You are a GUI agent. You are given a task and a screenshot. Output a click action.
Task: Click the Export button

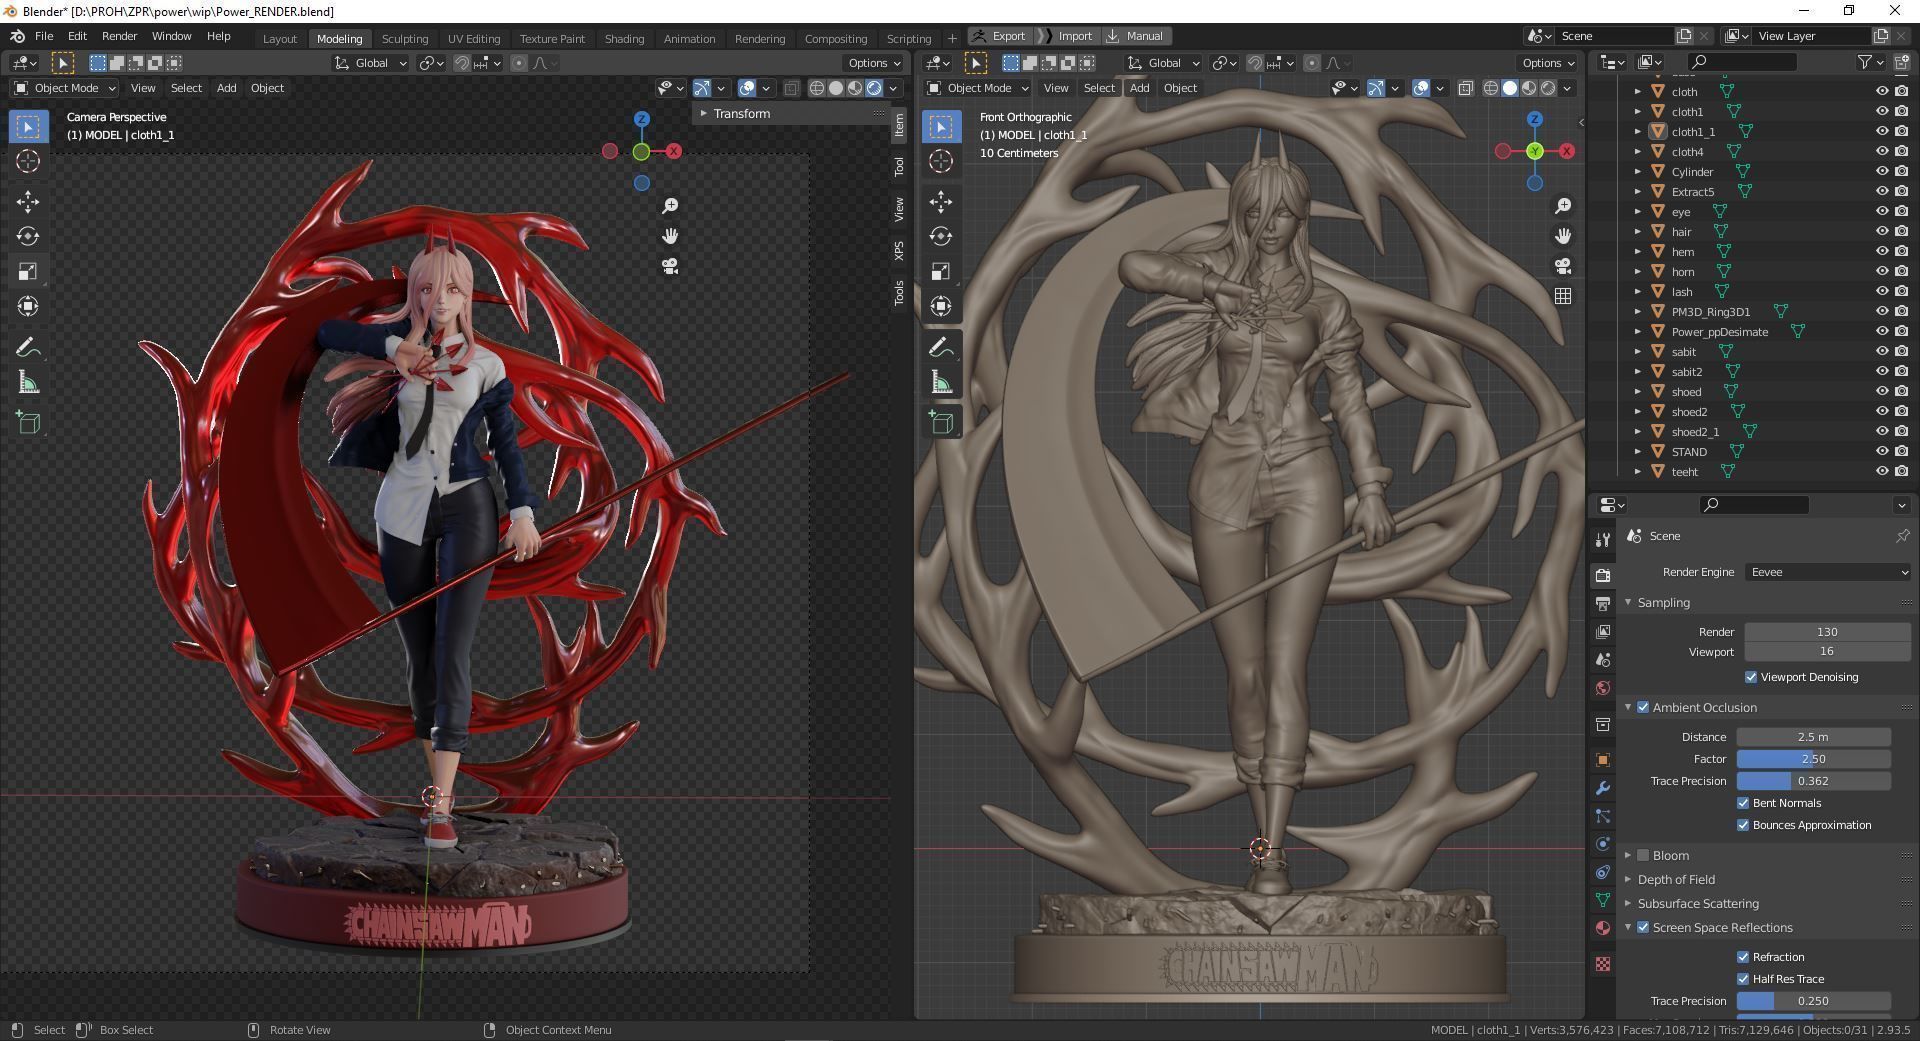click(x=998, y=36)
